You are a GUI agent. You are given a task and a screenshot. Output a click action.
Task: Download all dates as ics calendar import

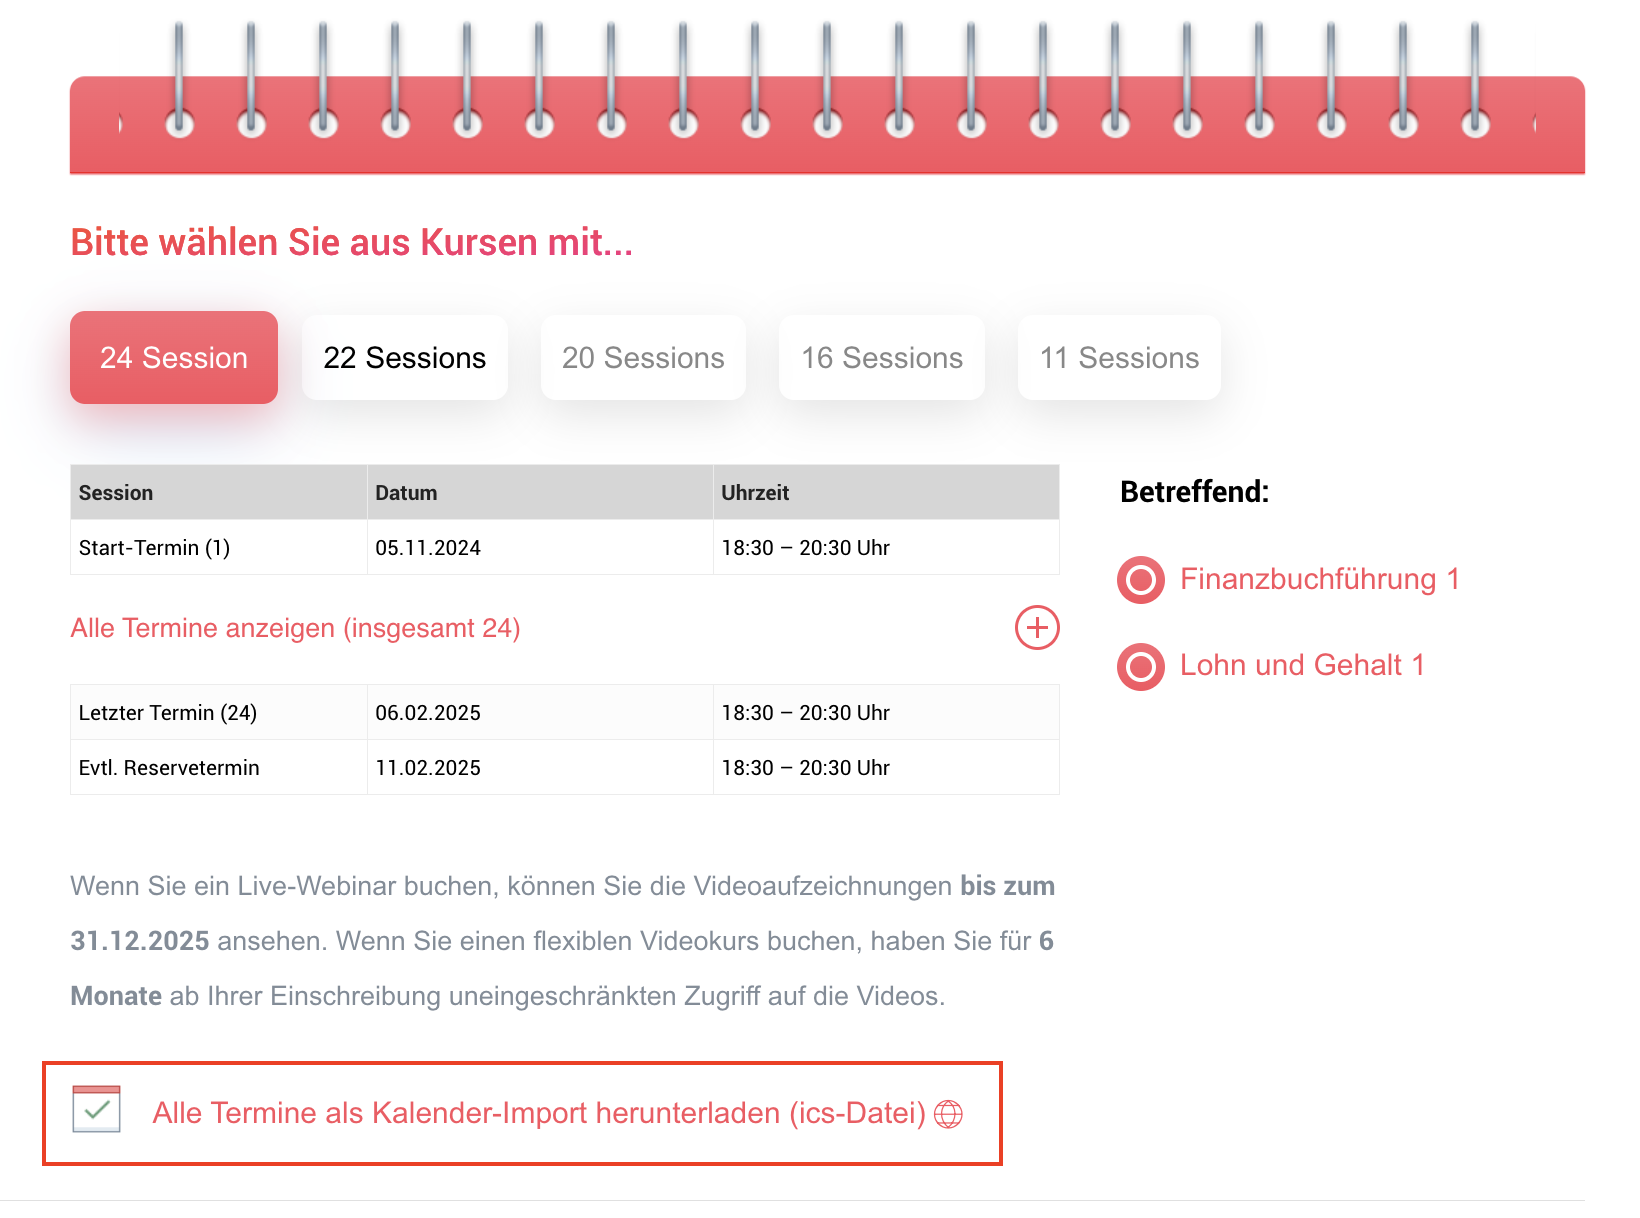point(539,1113)
